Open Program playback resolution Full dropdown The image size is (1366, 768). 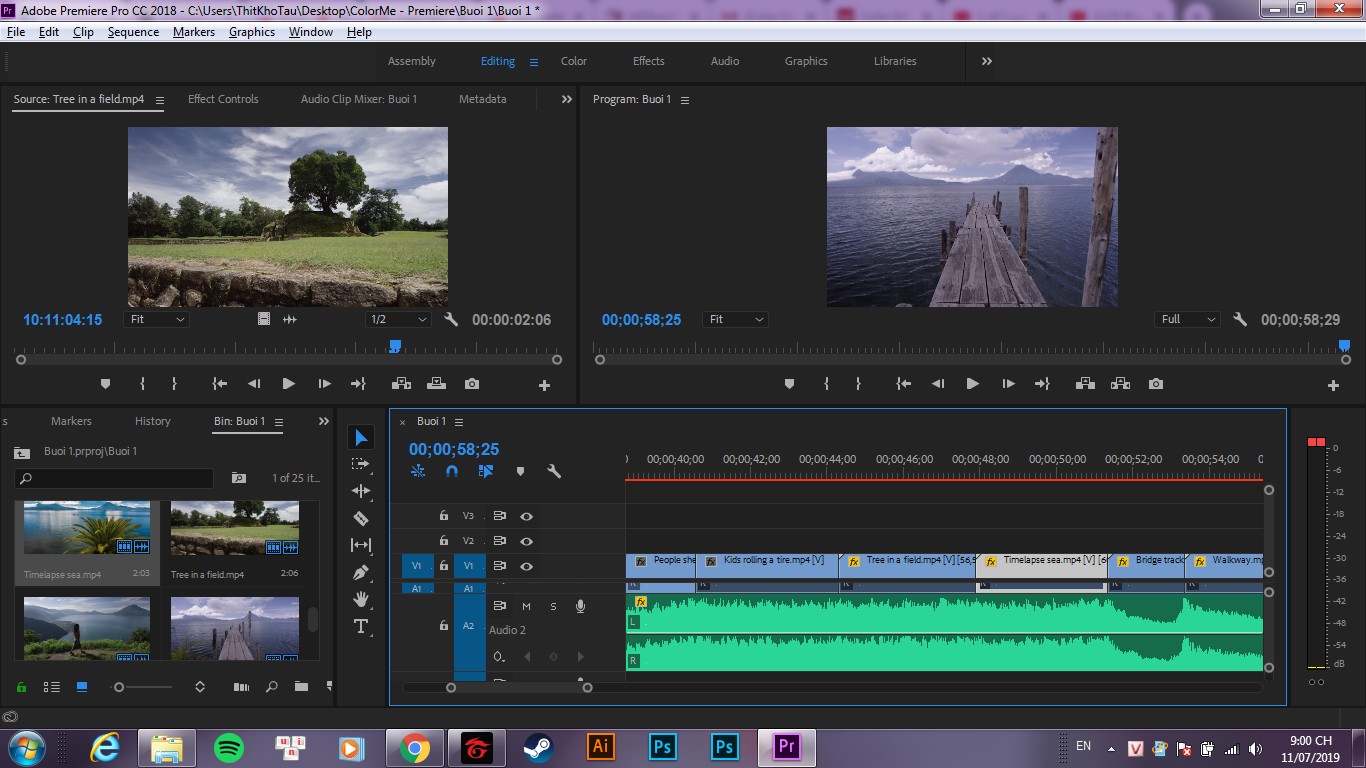(x=1187, y=319)
